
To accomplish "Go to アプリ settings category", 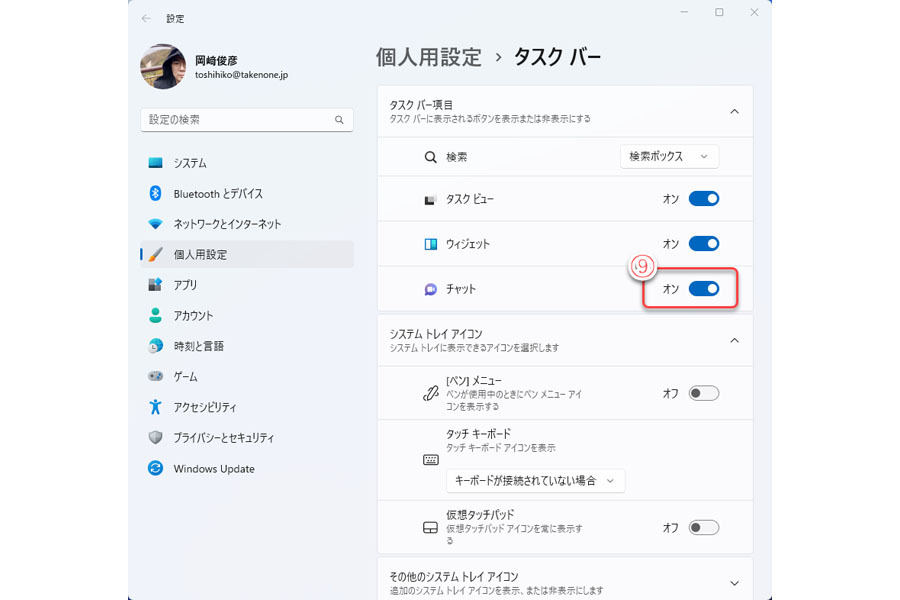I will coord(247,285).
